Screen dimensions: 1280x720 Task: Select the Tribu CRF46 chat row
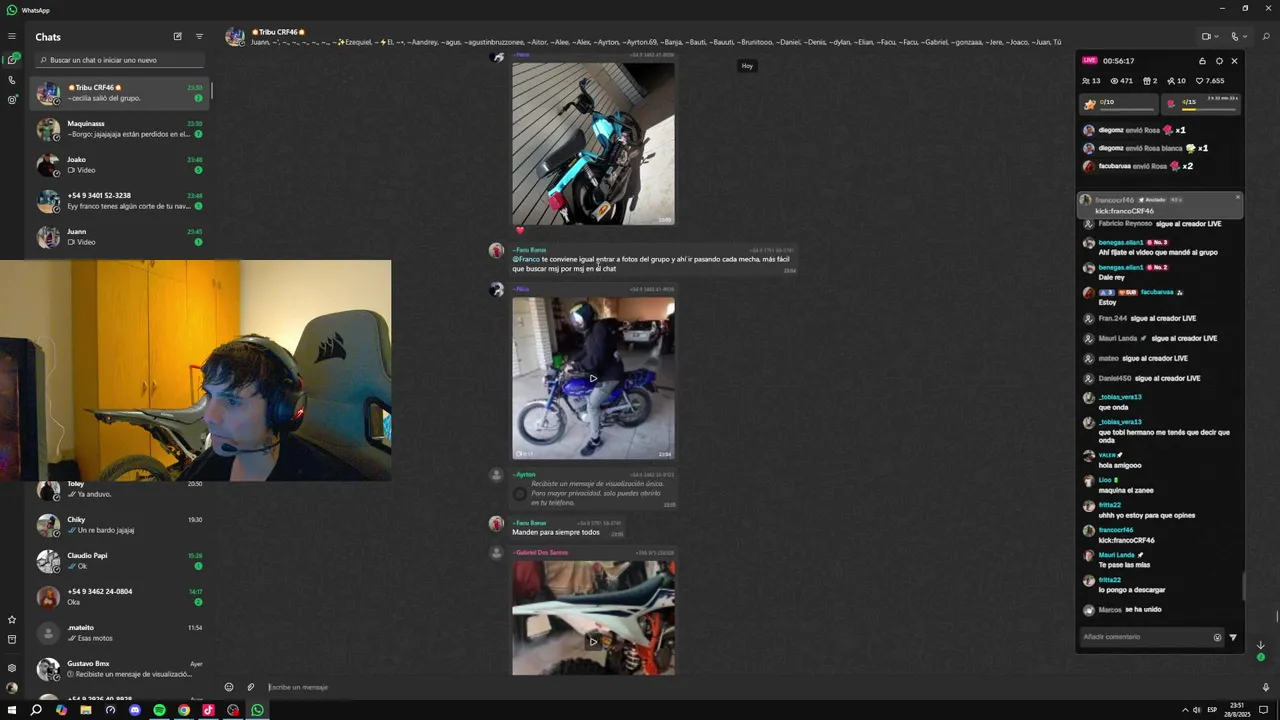tap(120, 93)
